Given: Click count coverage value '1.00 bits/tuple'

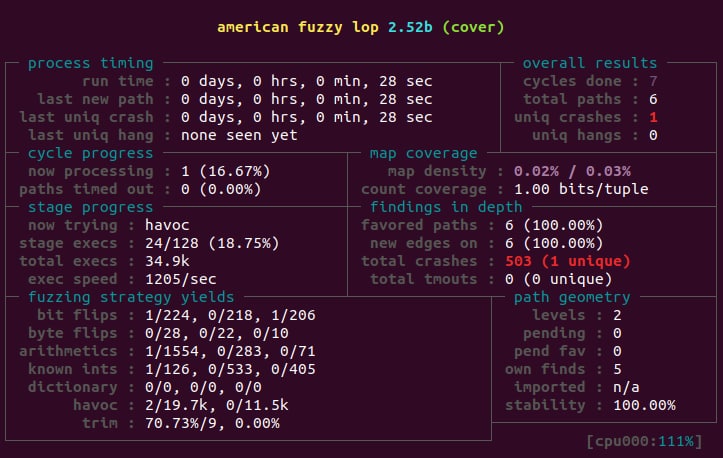Looking at the screenshot, I should coord(581,189).
